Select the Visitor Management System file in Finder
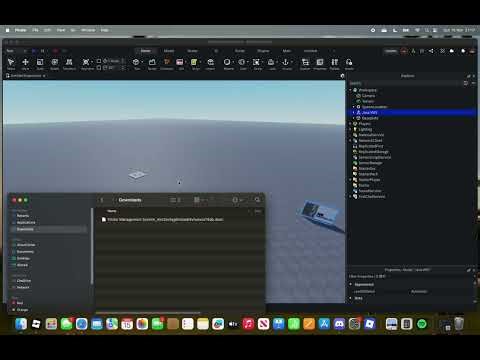The image size is (480, 360). 163,220
